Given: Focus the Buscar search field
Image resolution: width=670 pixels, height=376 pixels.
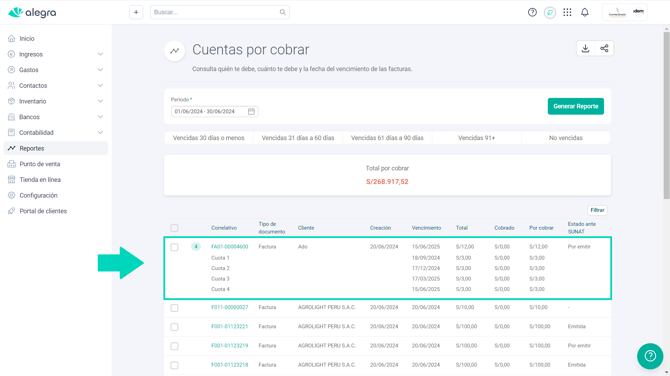Looking at the screenshot, I should click(220, 12).
